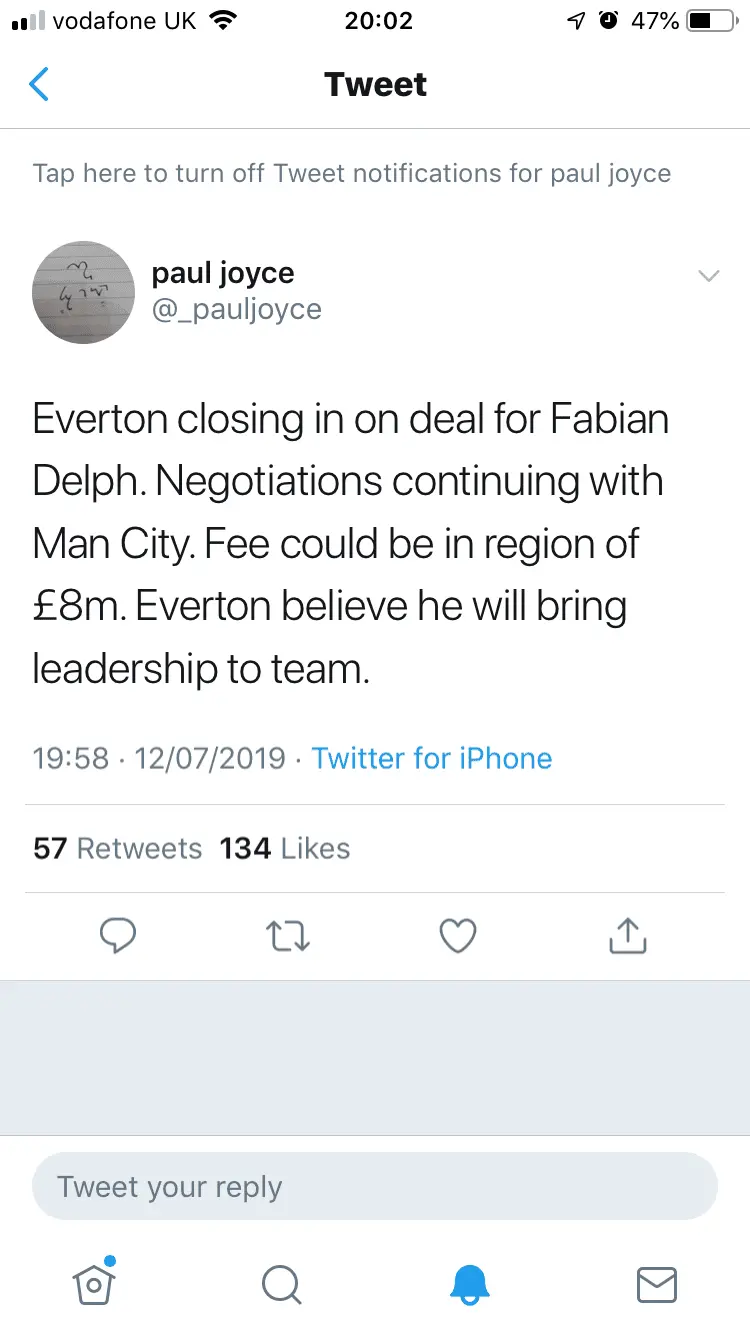View the 57 Retweets list
Image resolution: width=750 pixels, height=1334 pixels.
tap(117, 849)
